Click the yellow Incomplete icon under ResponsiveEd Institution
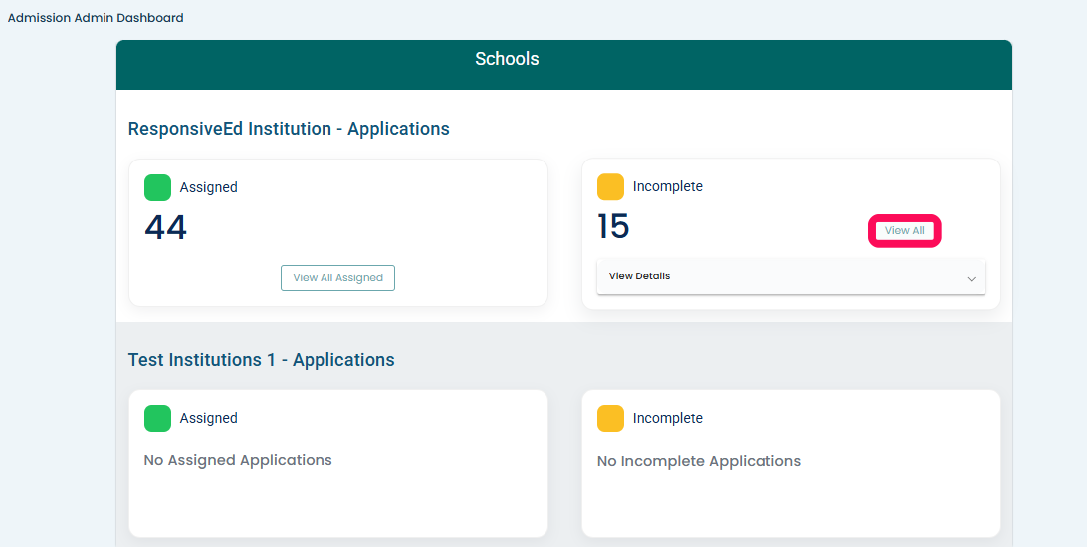 (610, 187)
